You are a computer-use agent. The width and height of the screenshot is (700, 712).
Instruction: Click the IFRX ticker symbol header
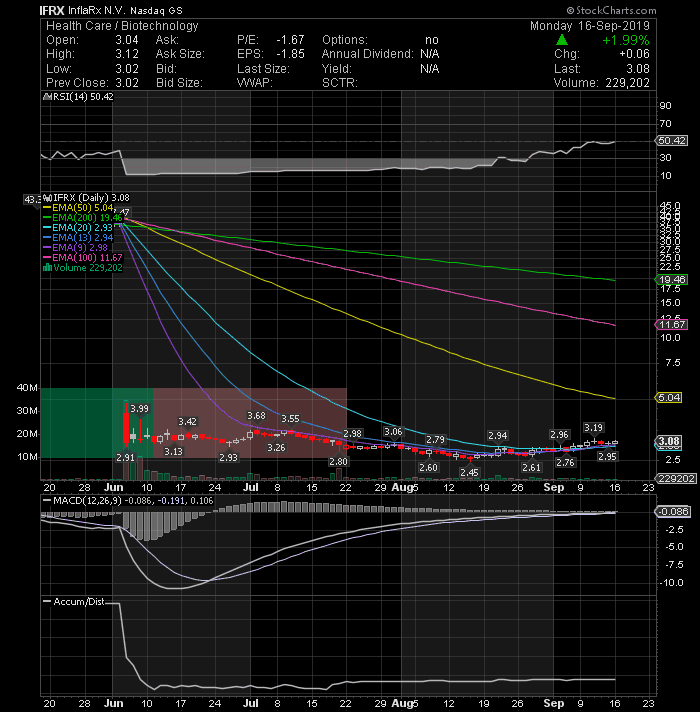tap(52, 10)
